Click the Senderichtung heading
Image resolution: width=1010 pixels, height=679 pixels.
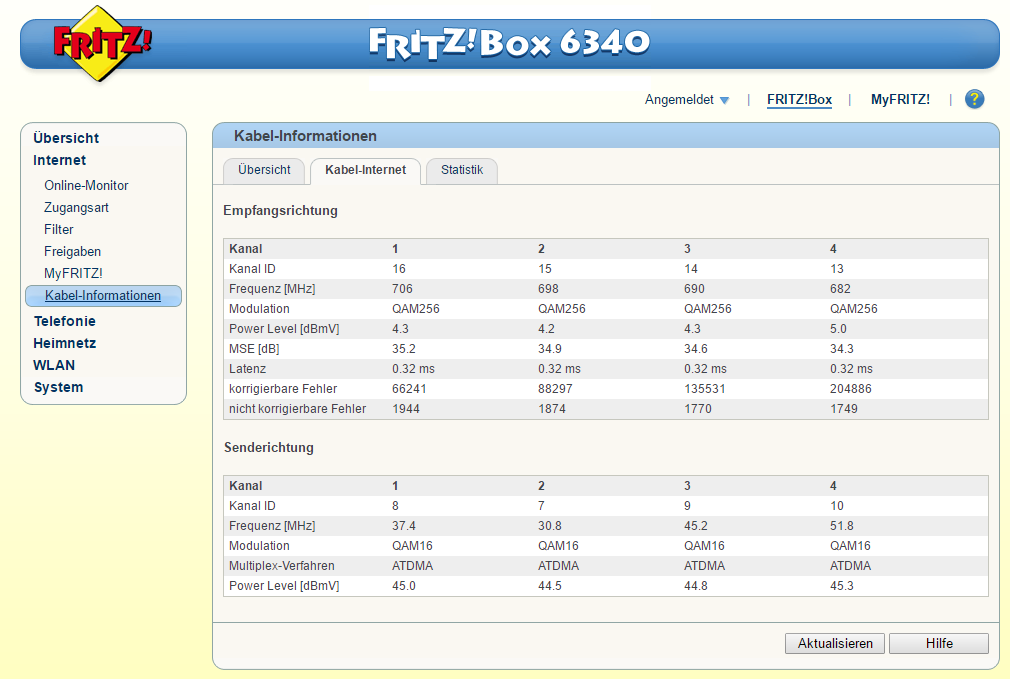click(x=269, y=448)
